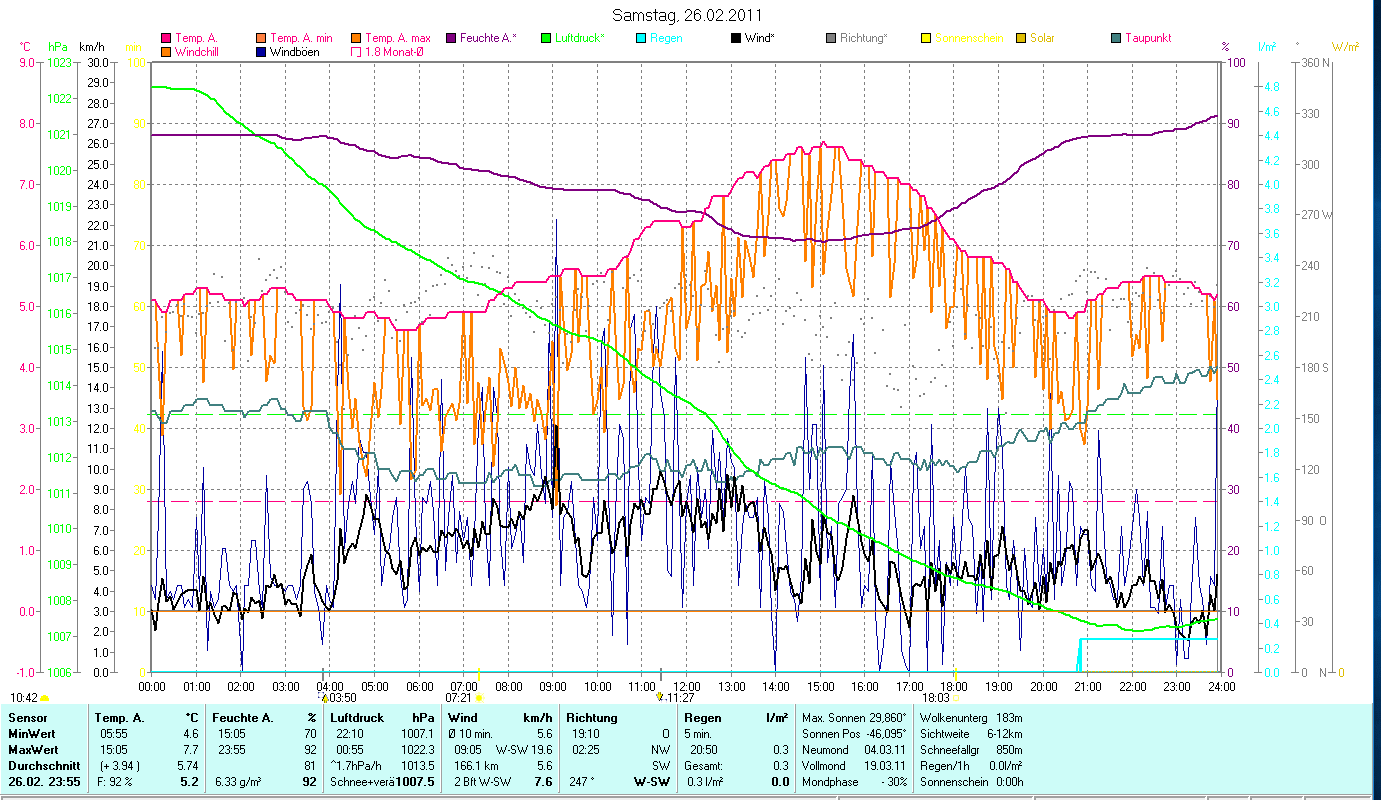Click the purple Feuchte A. legend square

pyautogui.click(x=451, y=38)
